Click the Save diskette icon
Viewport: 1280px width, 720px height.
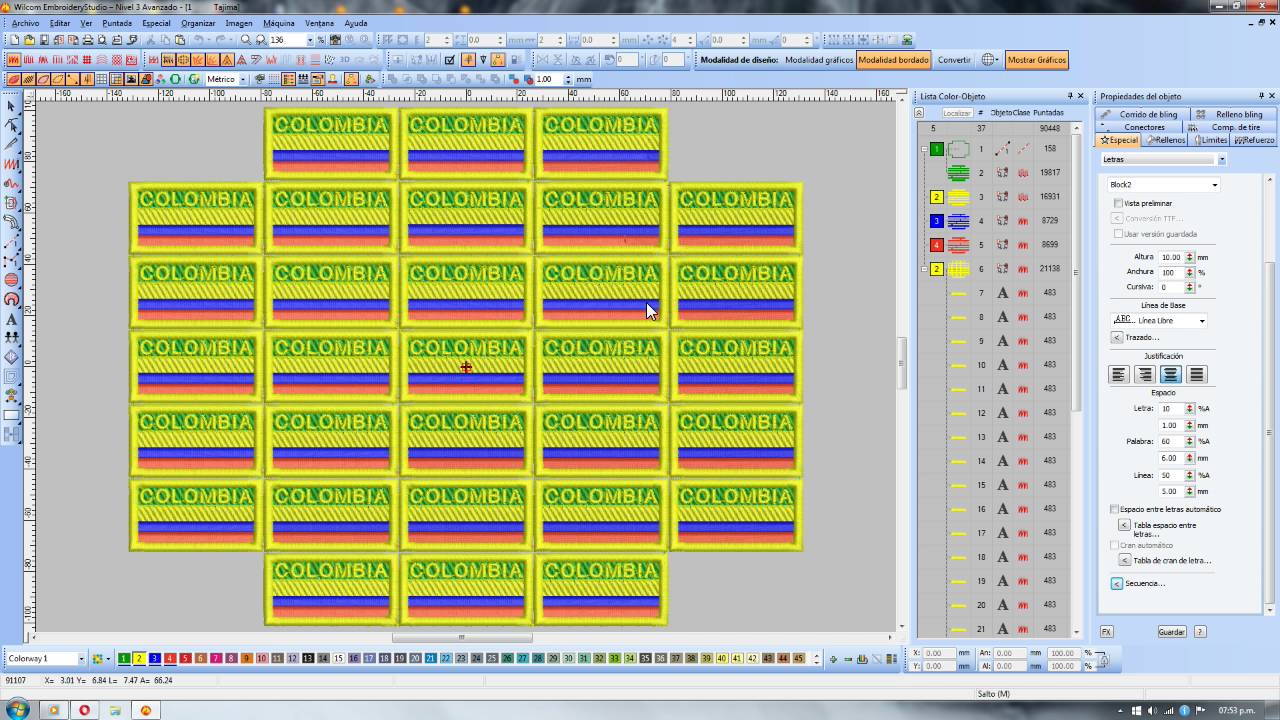(44, 40)
